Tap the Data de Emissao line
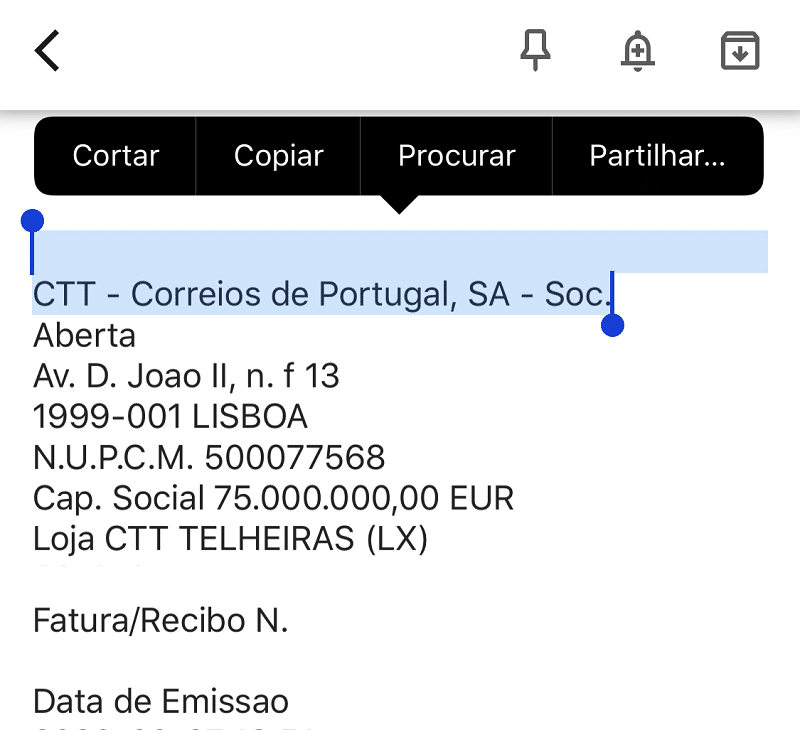Screen dimensions: 800x730 [x=161, y=701]
